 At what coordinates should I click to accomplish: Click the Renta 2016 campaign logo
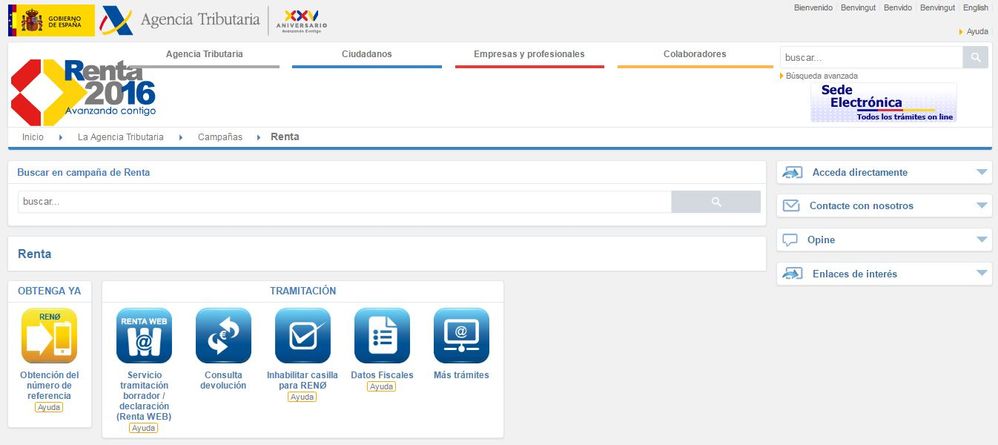point(84,91)
